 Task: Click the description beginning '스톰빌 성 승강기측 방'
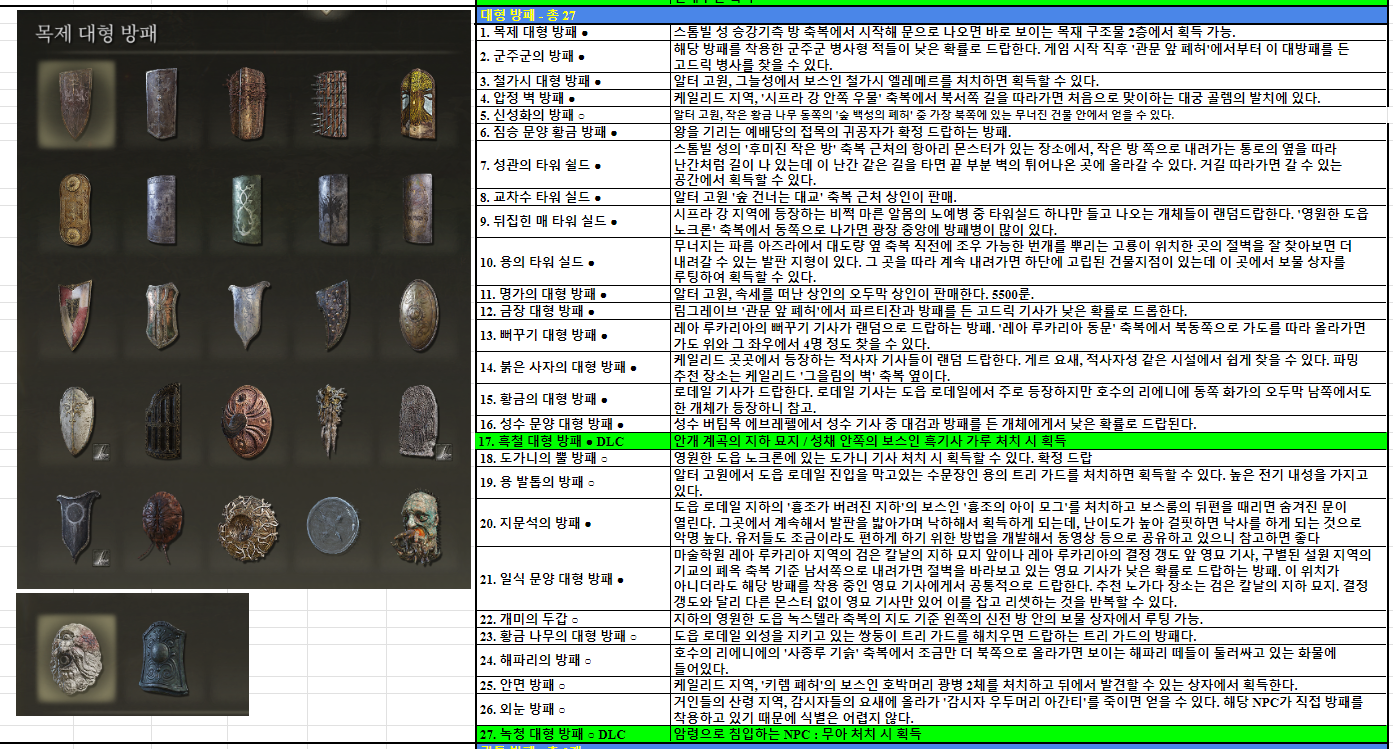(x=1031, y=32)
